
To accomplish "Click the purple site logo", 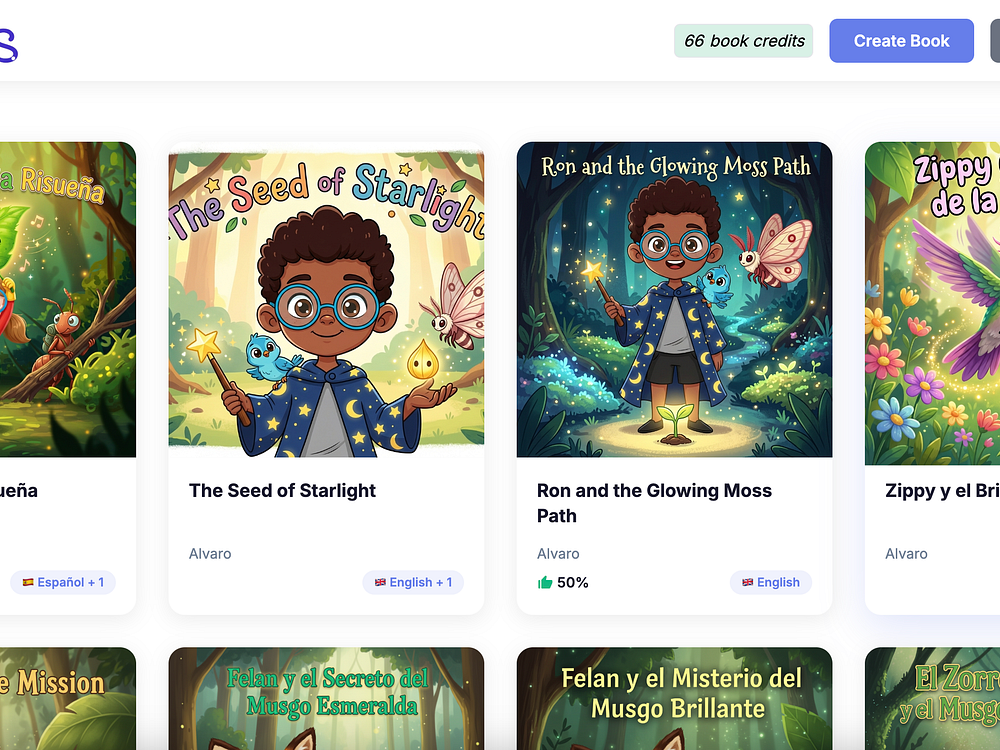I will point(8,45).
